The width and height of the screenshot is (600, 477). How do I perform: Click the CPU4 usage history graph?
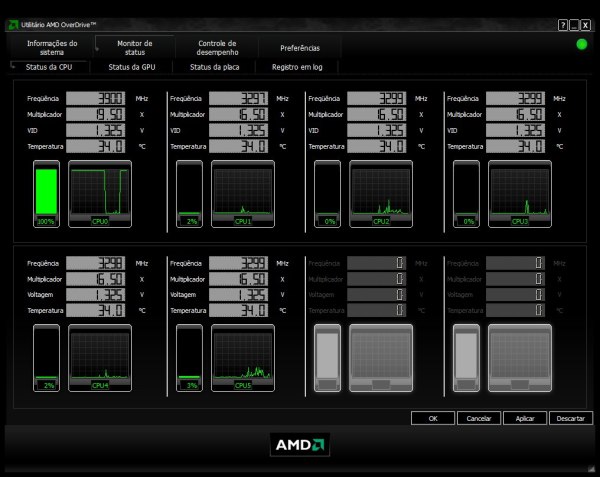pyautogui.click(x=100, y=358)
